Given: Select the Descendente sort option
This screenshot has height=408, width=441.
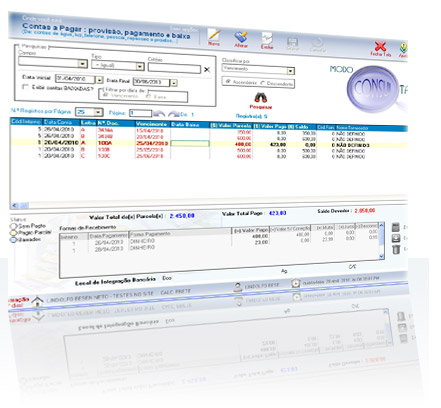Looking at the screenshot, I should point(263,83).
